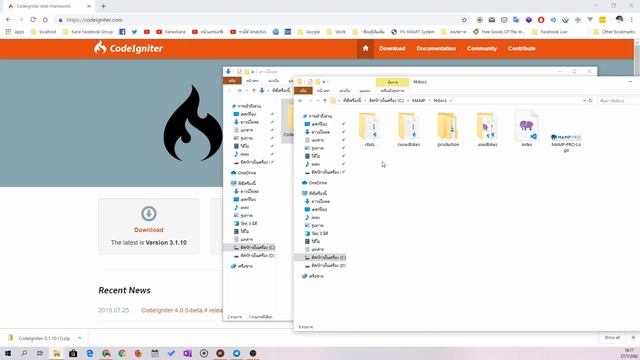Click Chrome's back arrow
Image resolution: width=640 pixels, height=360 pixels.
click(x=9, y=20)
